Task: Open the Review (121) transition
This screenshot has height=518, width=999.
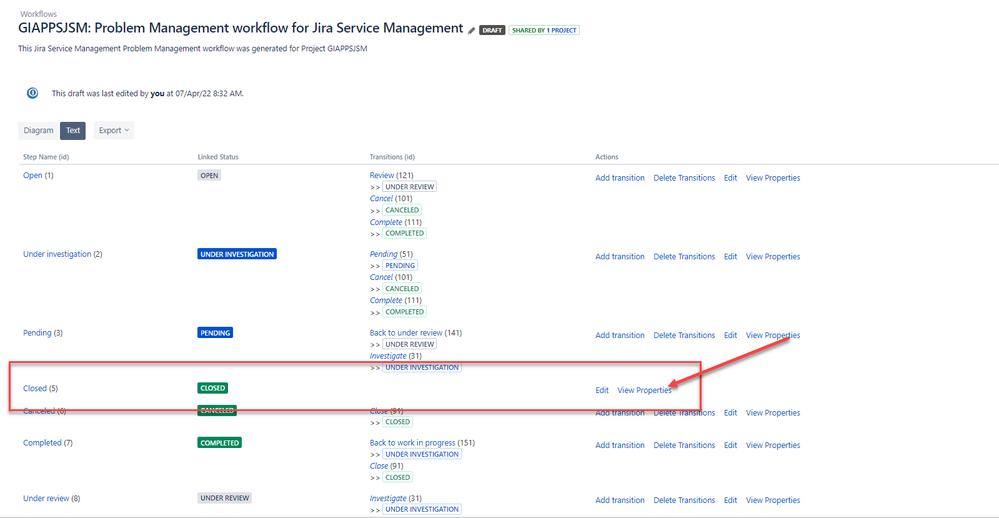Action: 382,175
